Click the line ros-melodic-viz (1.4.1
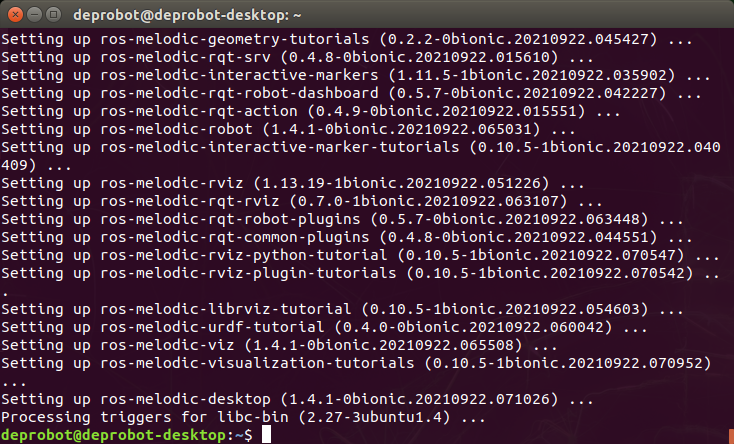 279,346
